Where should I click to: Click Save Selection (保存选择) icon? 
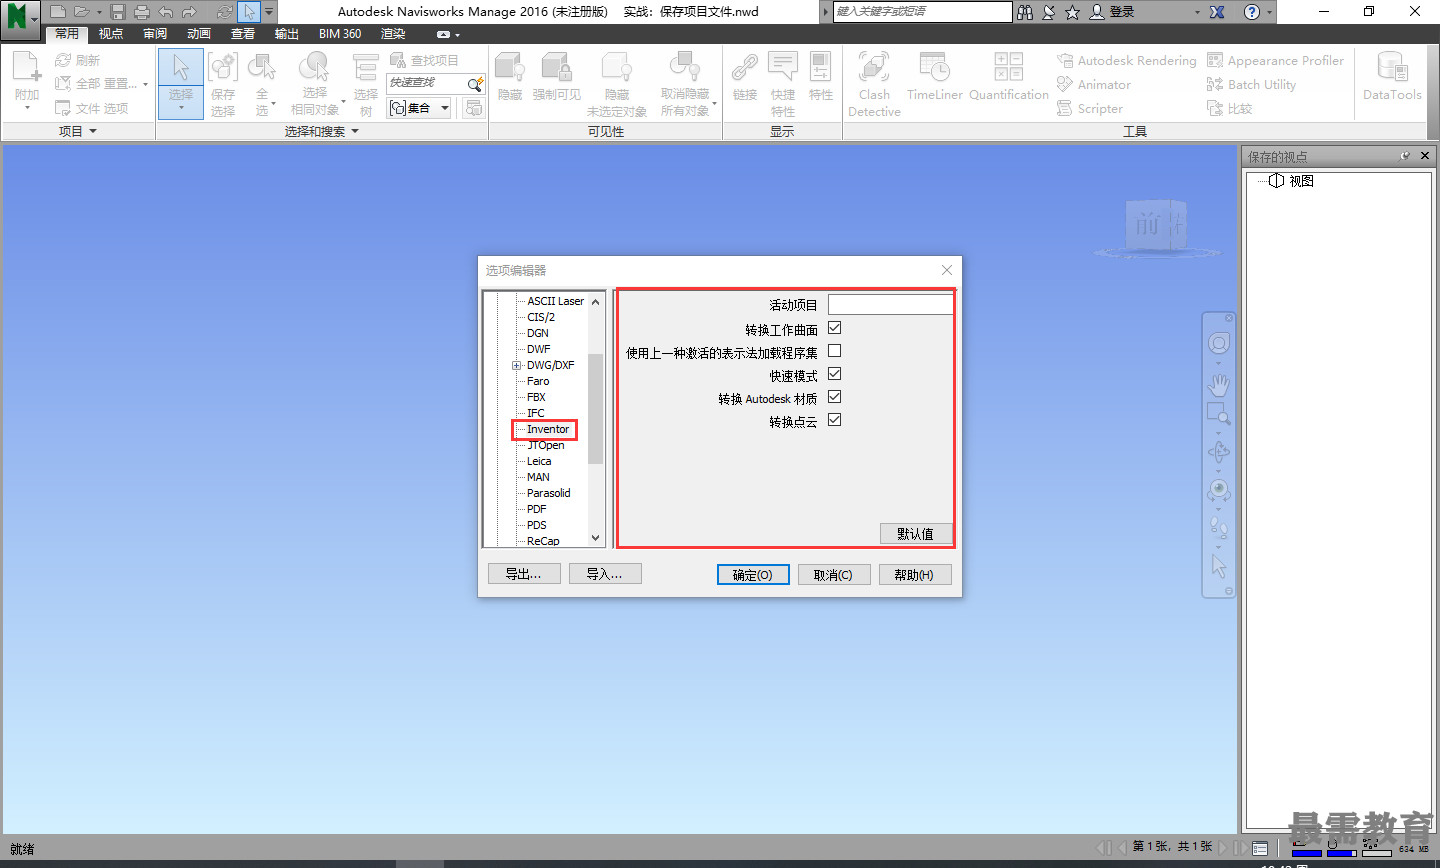223,68
